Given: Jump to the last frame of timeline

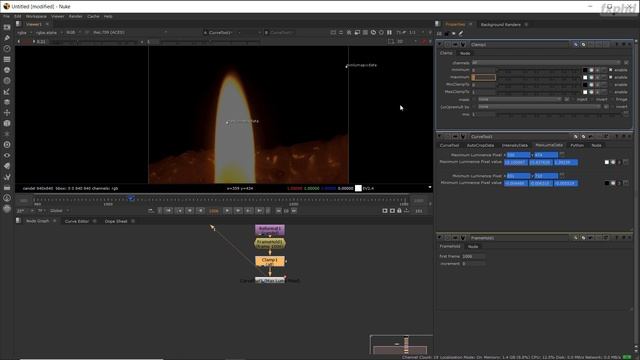Looking at the screenshot, I should pos(259,211).
